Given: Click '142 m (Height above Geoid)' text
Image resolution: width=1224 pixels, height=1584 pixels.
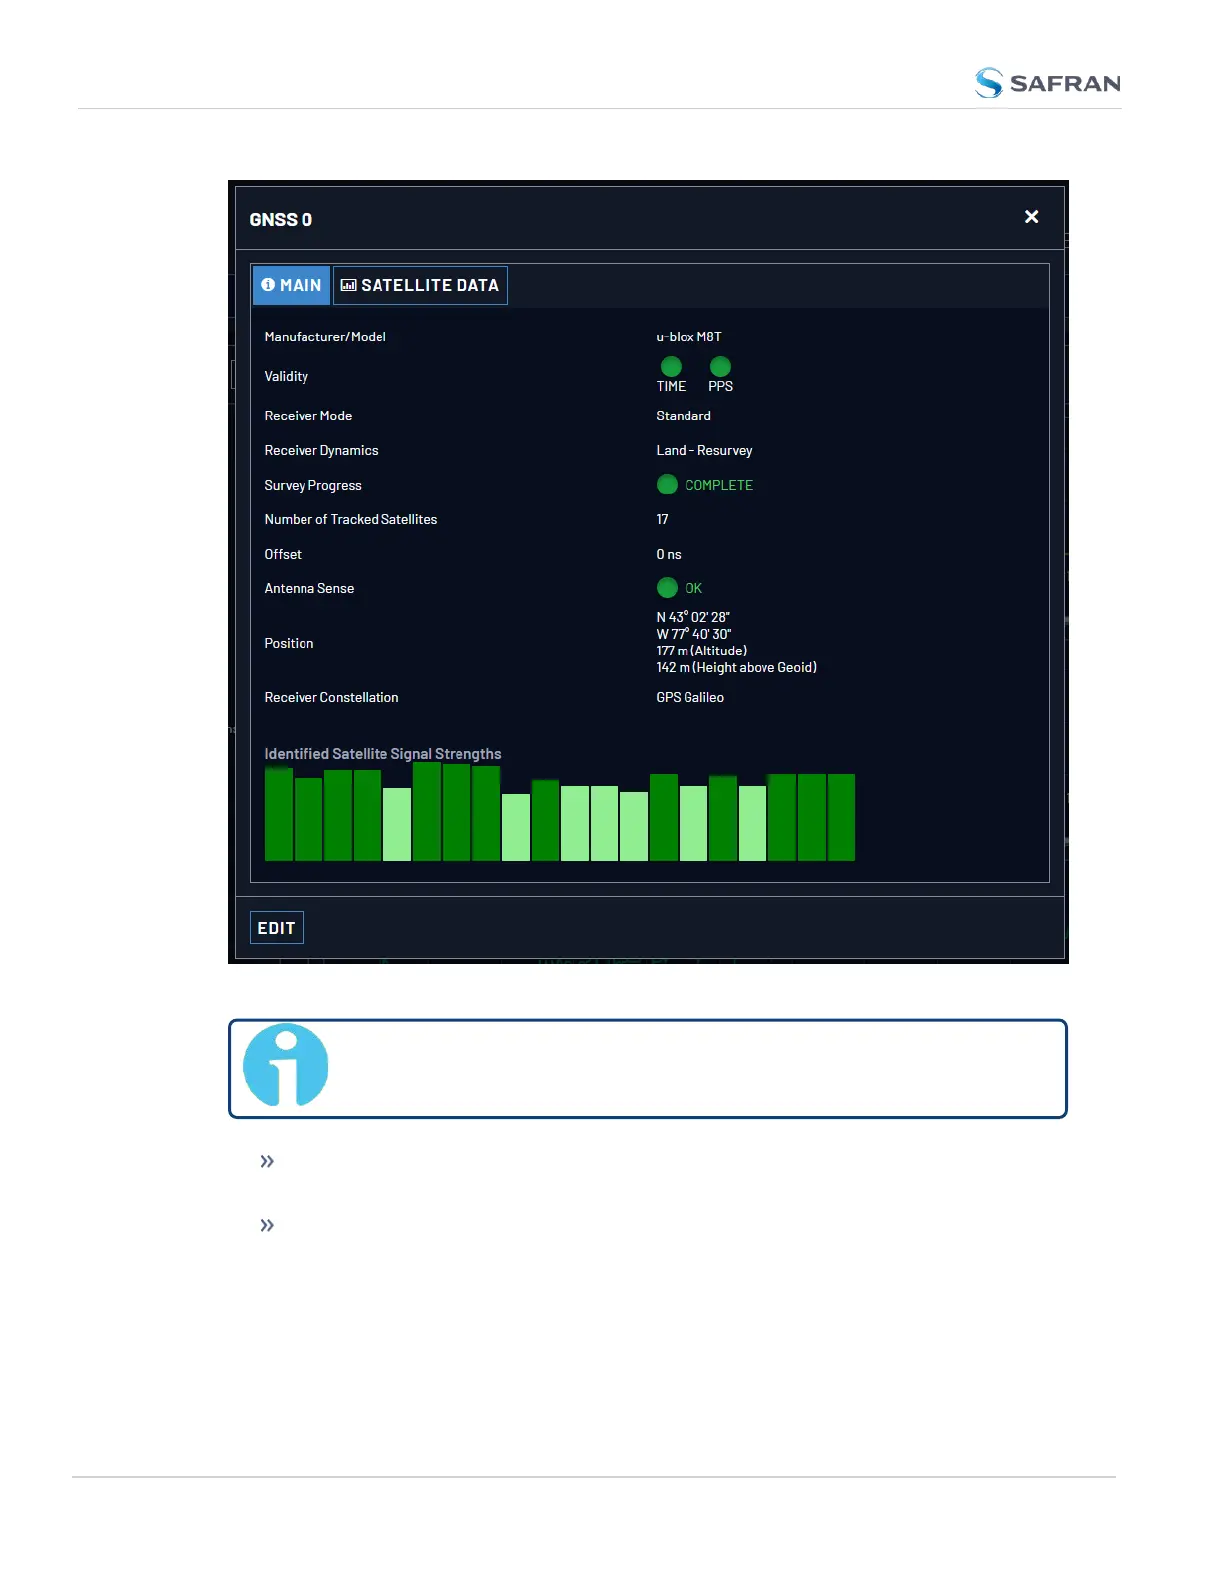Looking at the screenshot, I should click(737, 668).
